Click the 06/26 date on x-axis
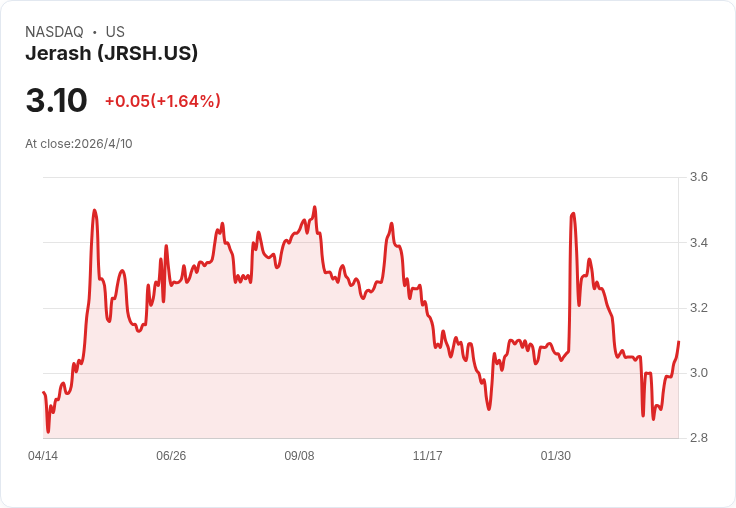 (x=171, y=456)
